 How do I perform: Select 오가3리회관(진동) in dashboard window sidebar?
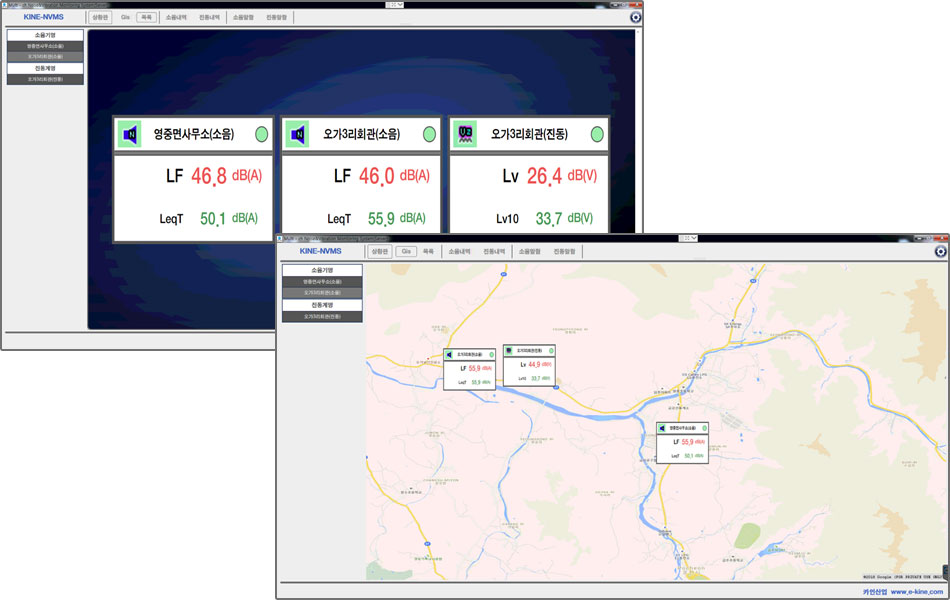pyautogui.click(x=44, y=79)
